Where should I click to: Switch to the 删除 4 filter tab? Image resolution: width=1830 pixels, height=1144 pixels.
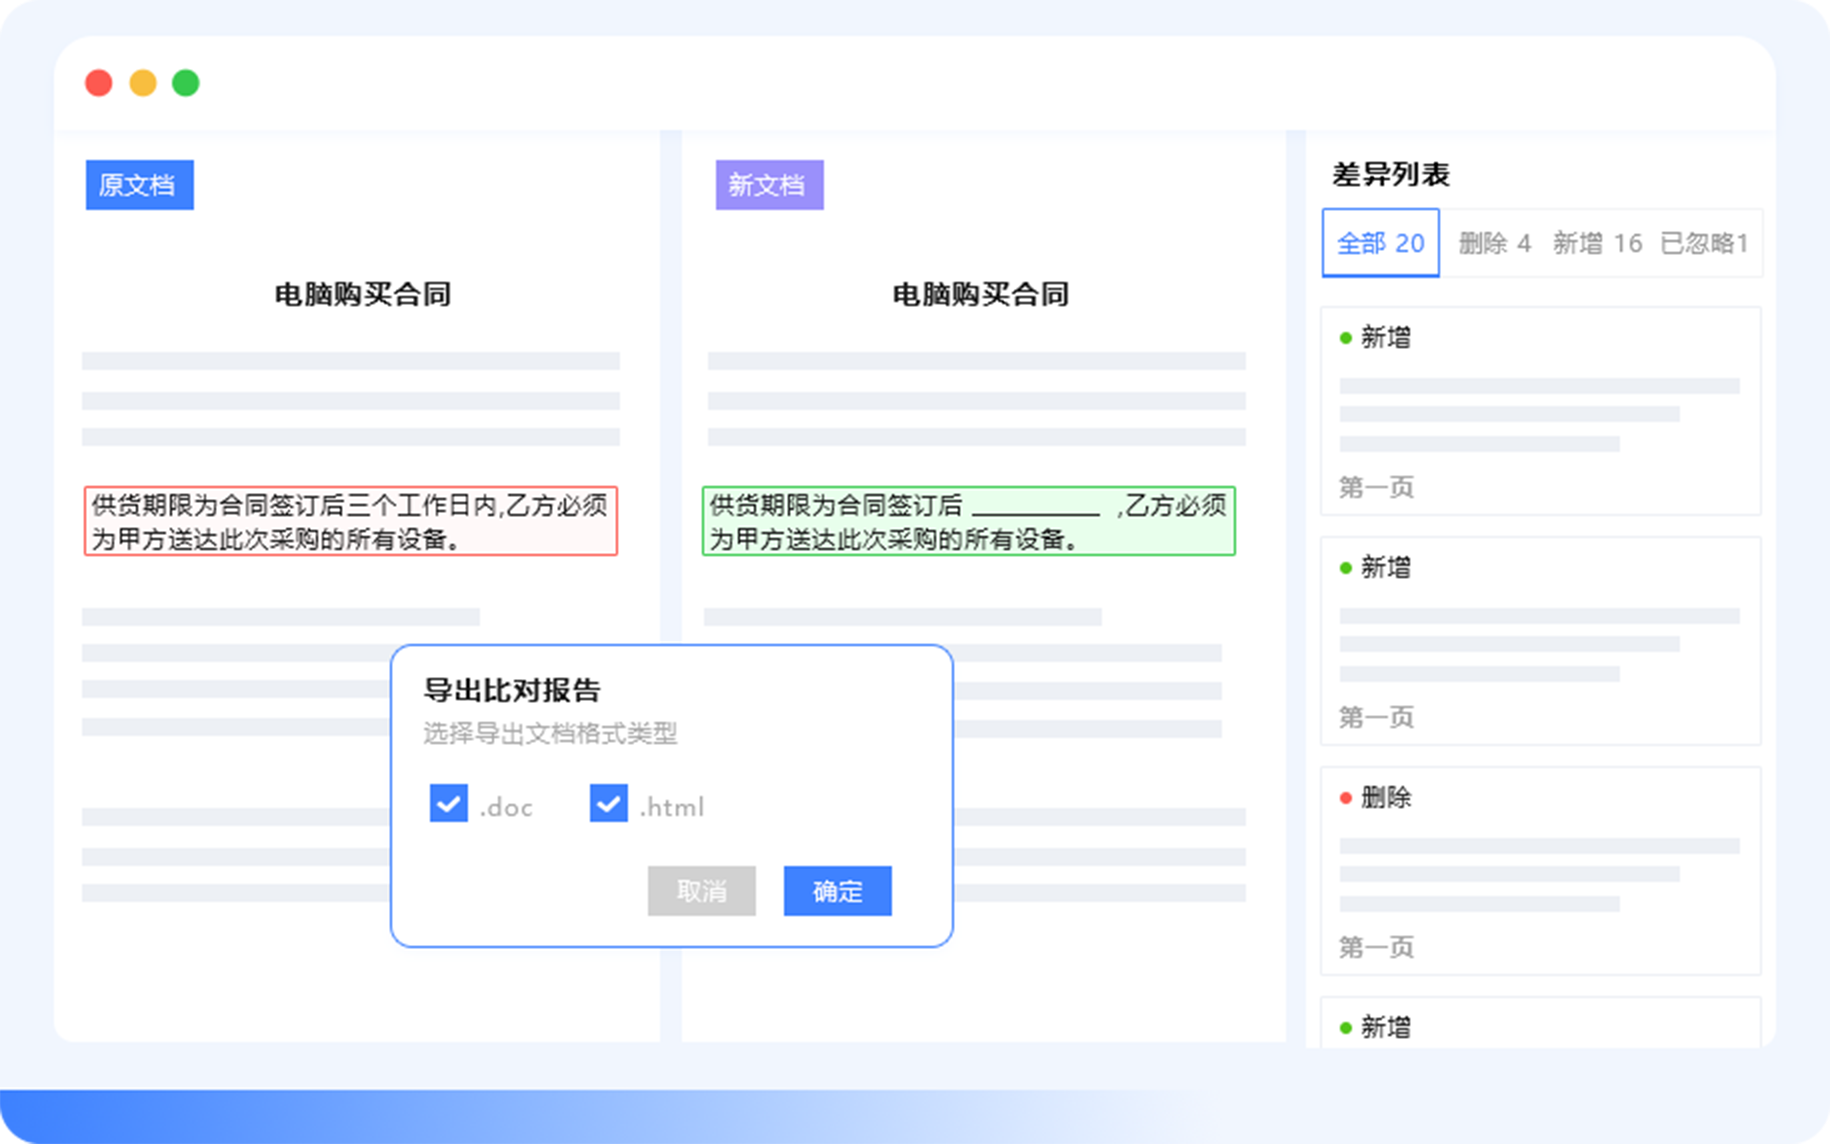point(1494,242)
